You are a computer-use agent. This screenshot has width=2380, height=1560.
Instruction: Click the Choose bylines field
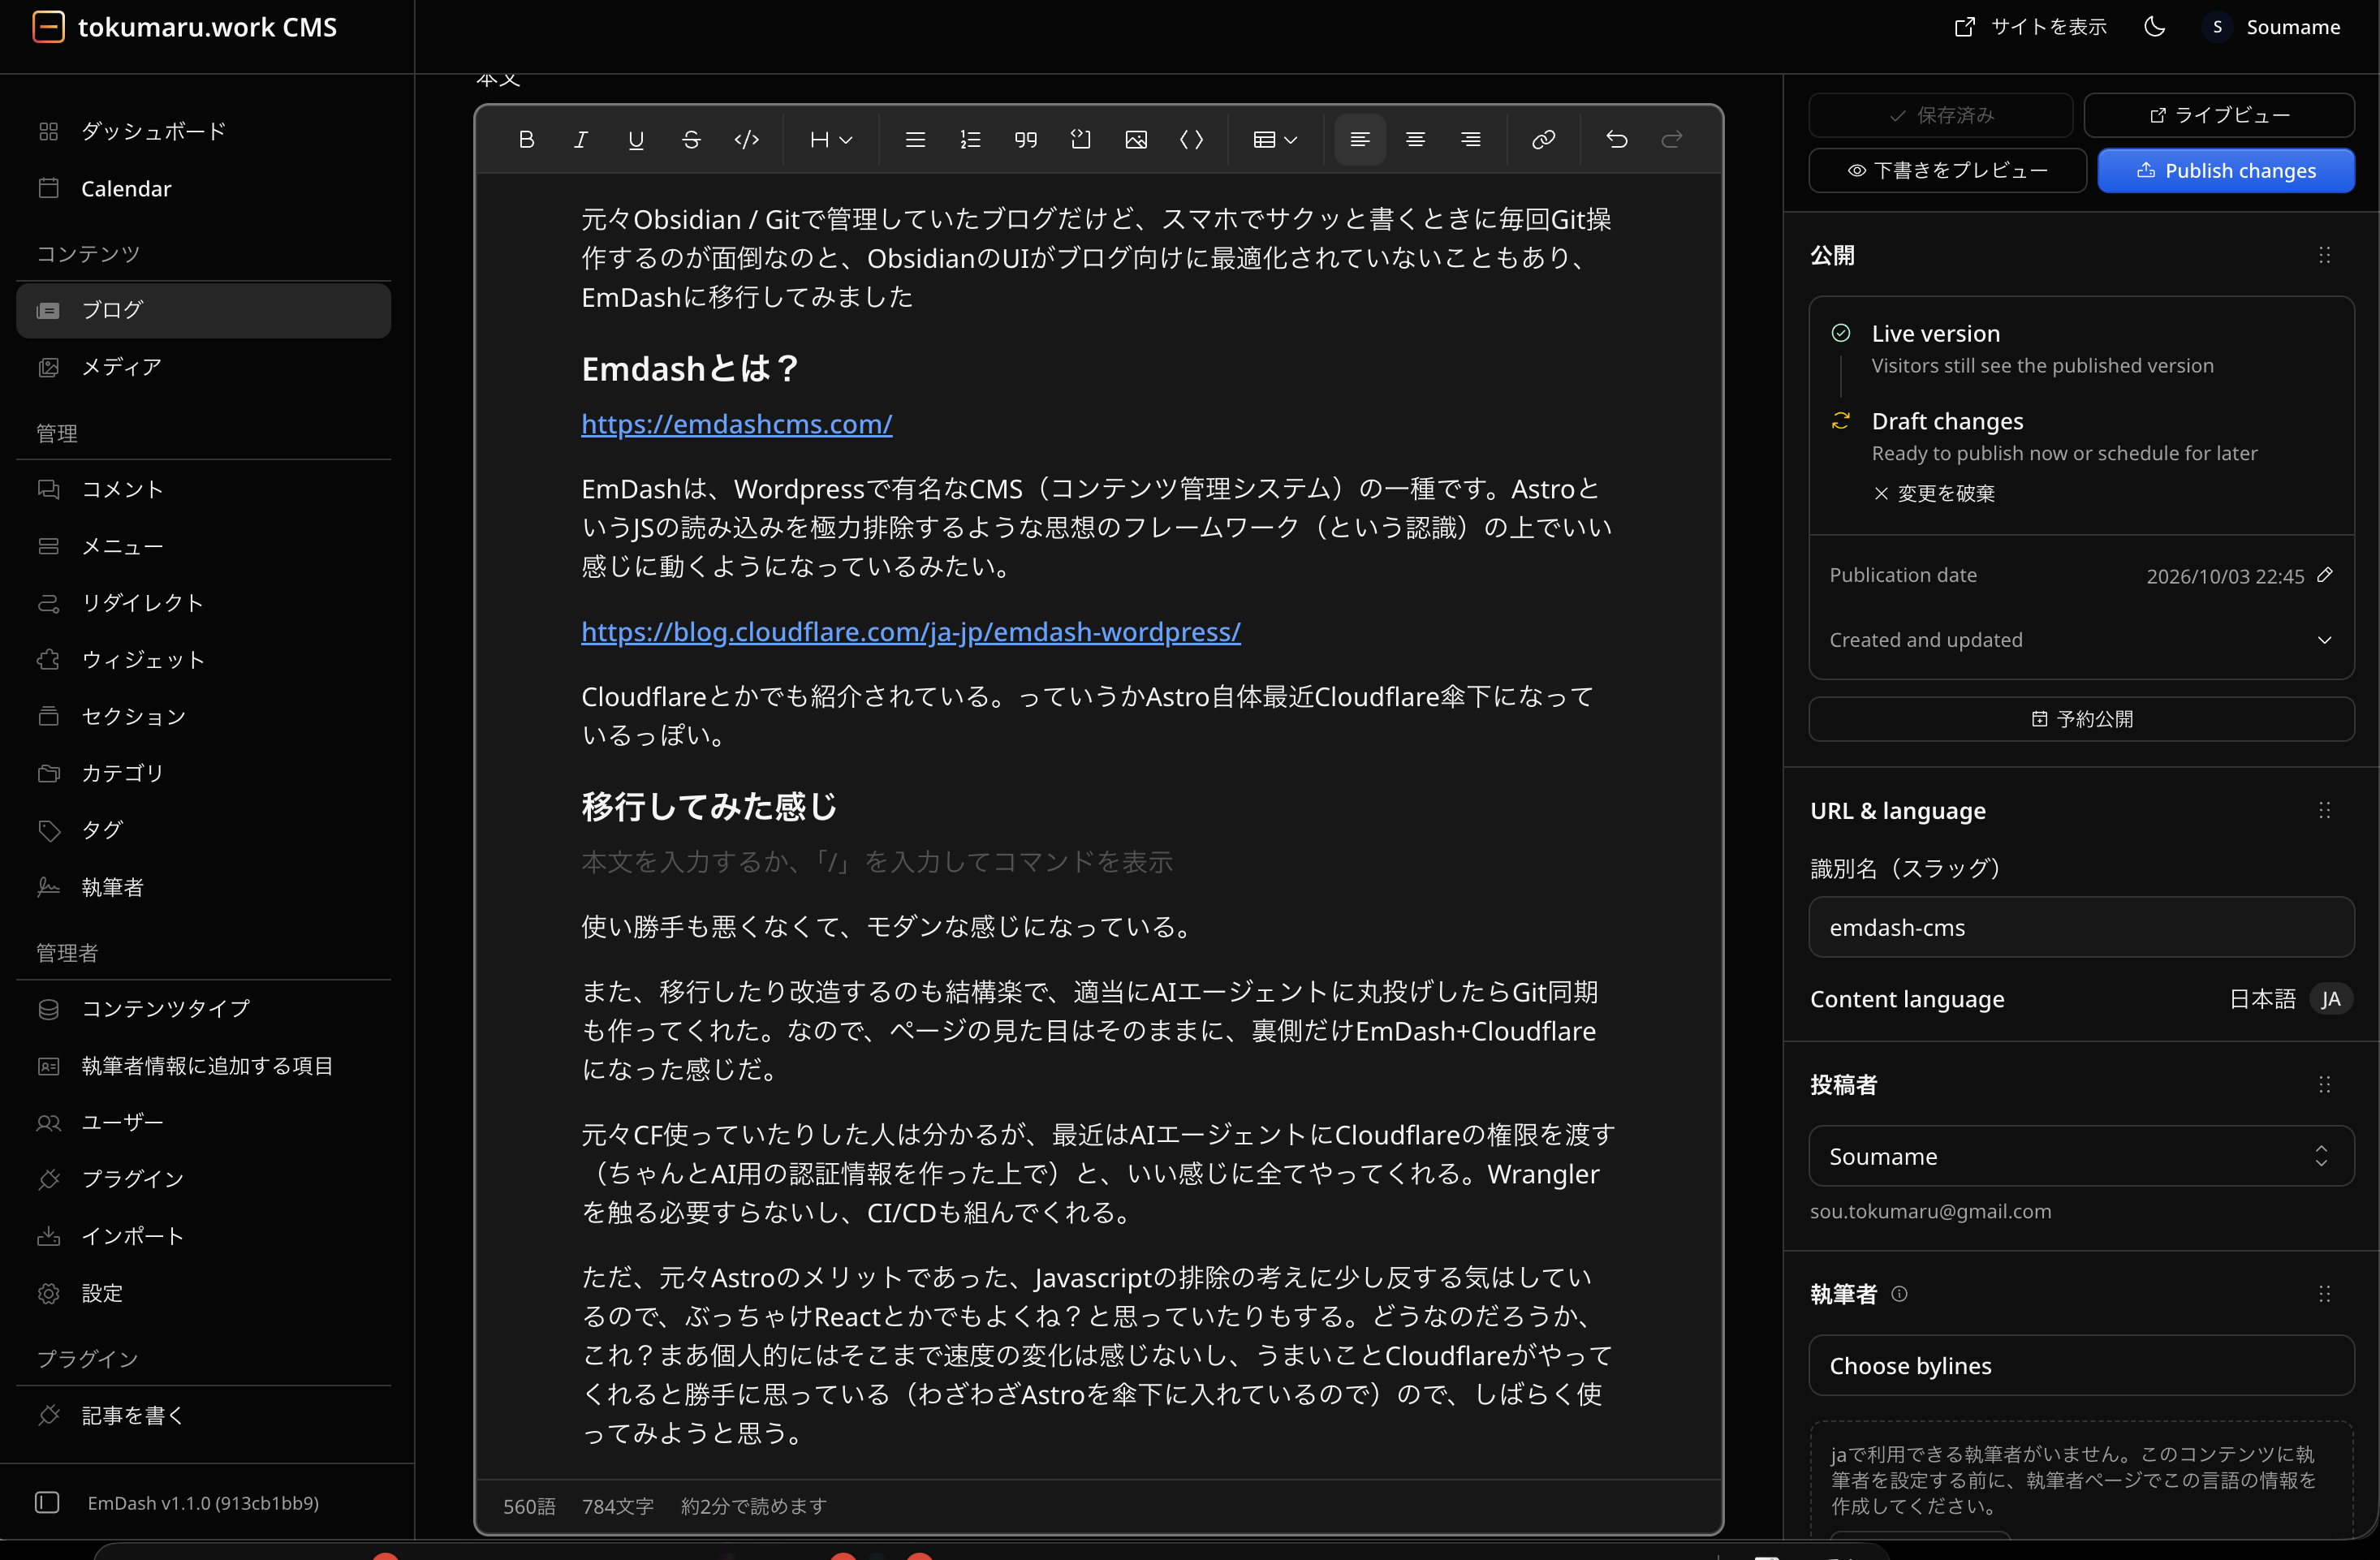point(2081,1365)
